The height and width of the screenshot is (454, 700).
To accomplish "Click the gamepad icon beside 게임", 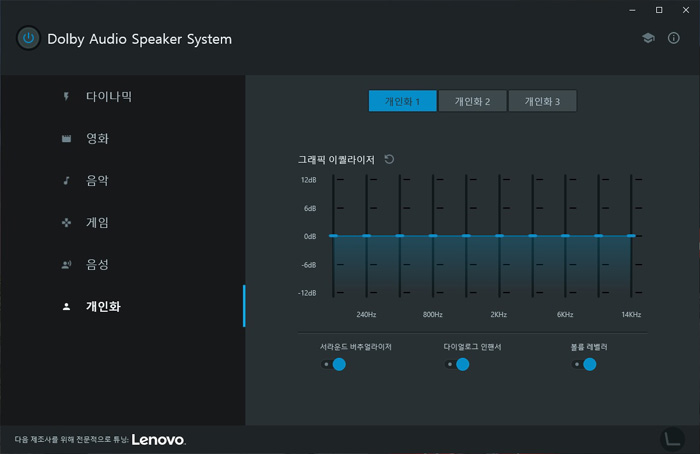I will (66, 222).
